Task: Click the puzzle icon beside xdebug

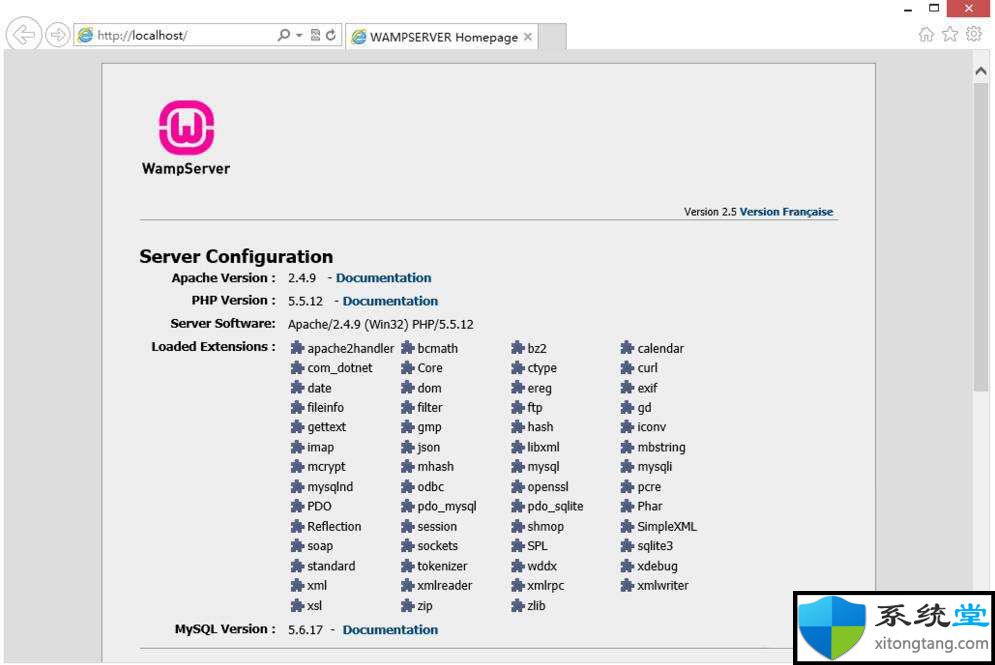Action: tap(628, 566)
